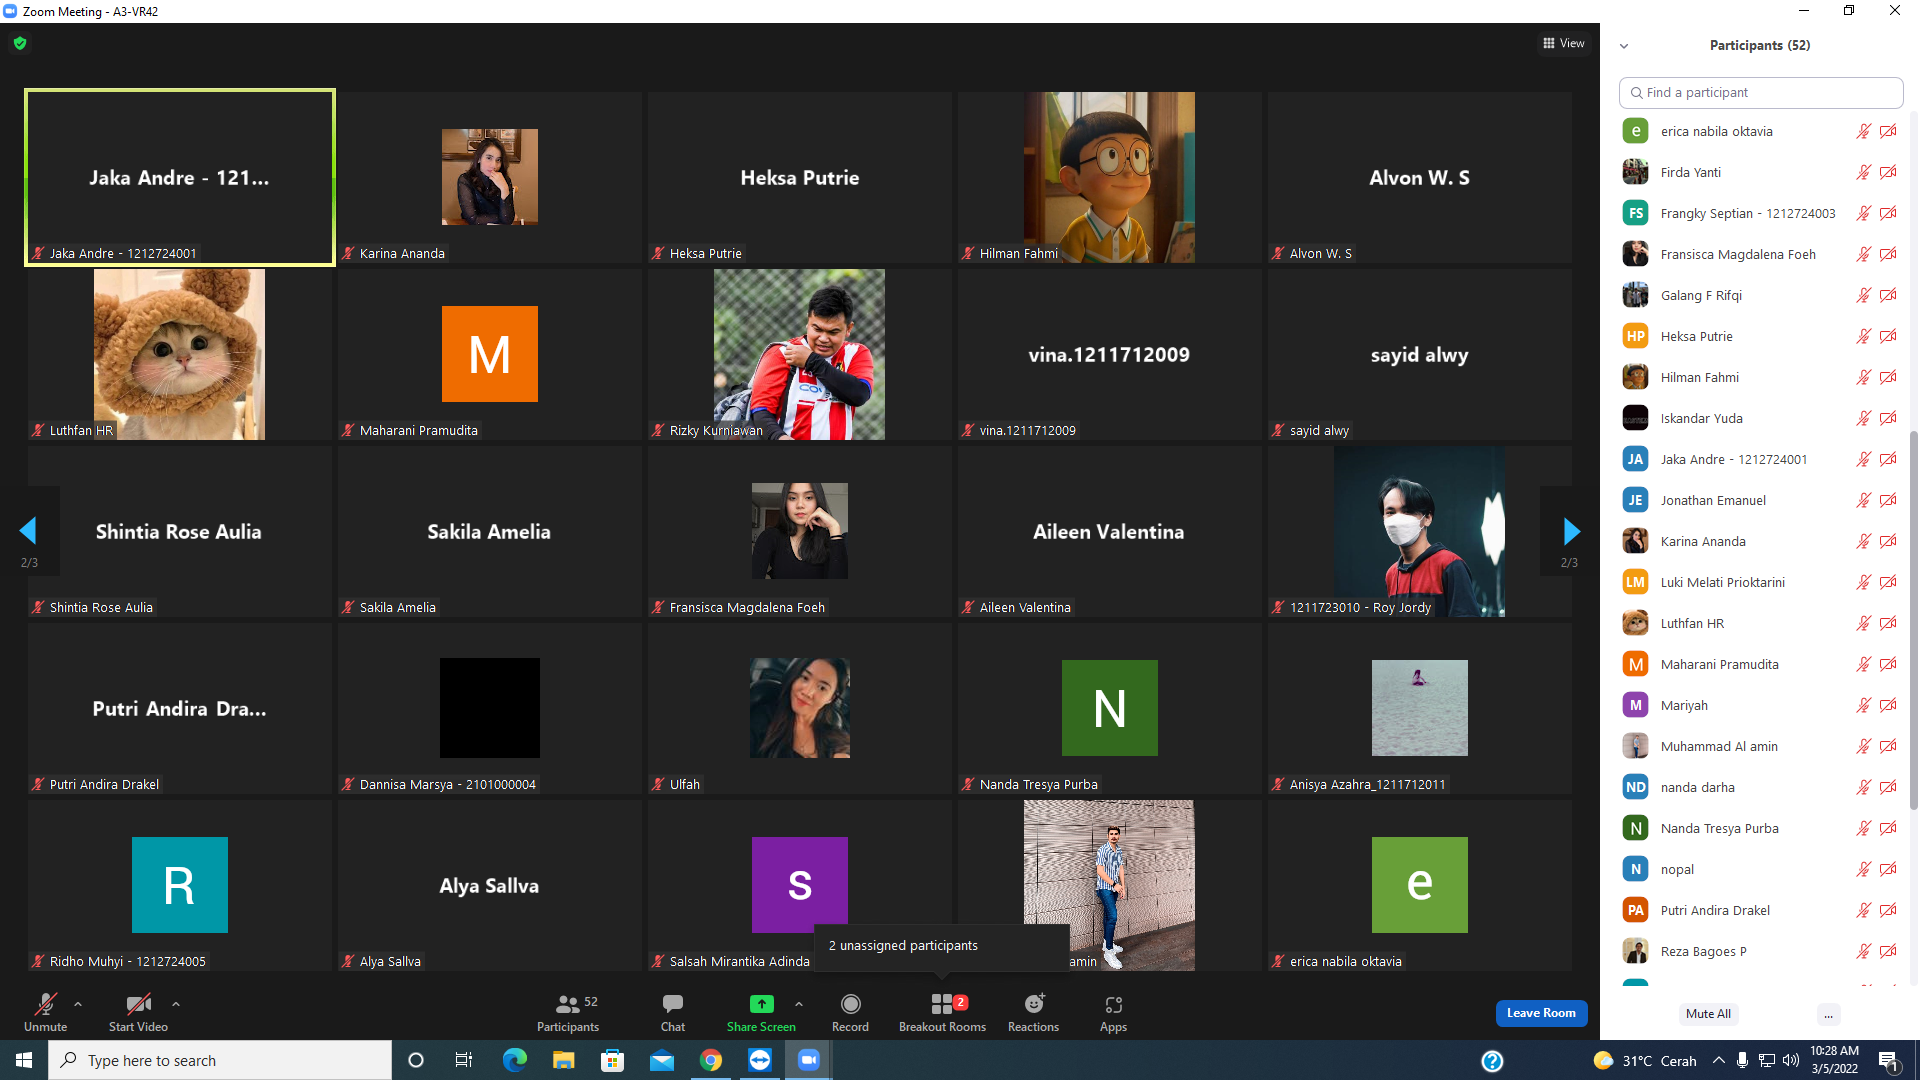1920x1080 pixels.
Task: Click the green encryption shield icon
Action: coord(20,43)
